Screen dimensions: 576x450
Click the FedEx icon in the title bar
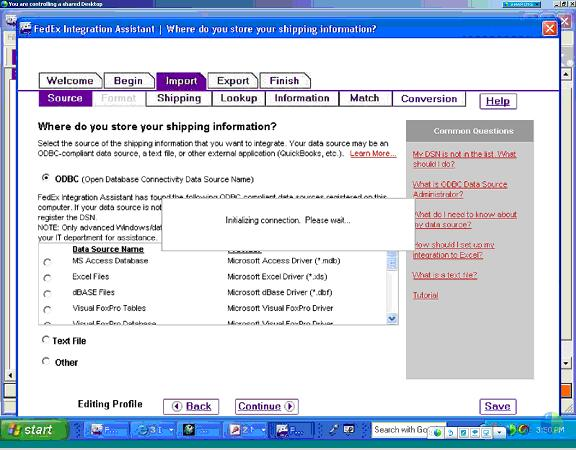click(26, 29)
